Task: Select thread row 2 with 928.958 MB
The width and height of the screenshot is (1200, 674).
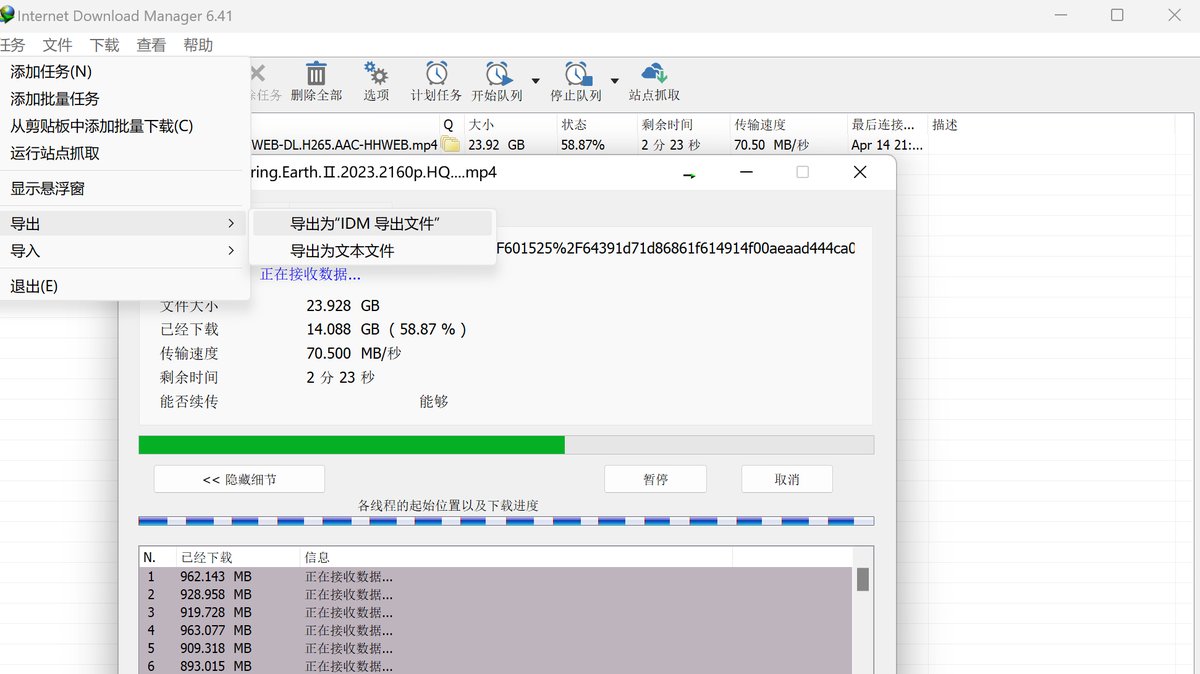Action: pyautogui.click(x=496, y=595)
